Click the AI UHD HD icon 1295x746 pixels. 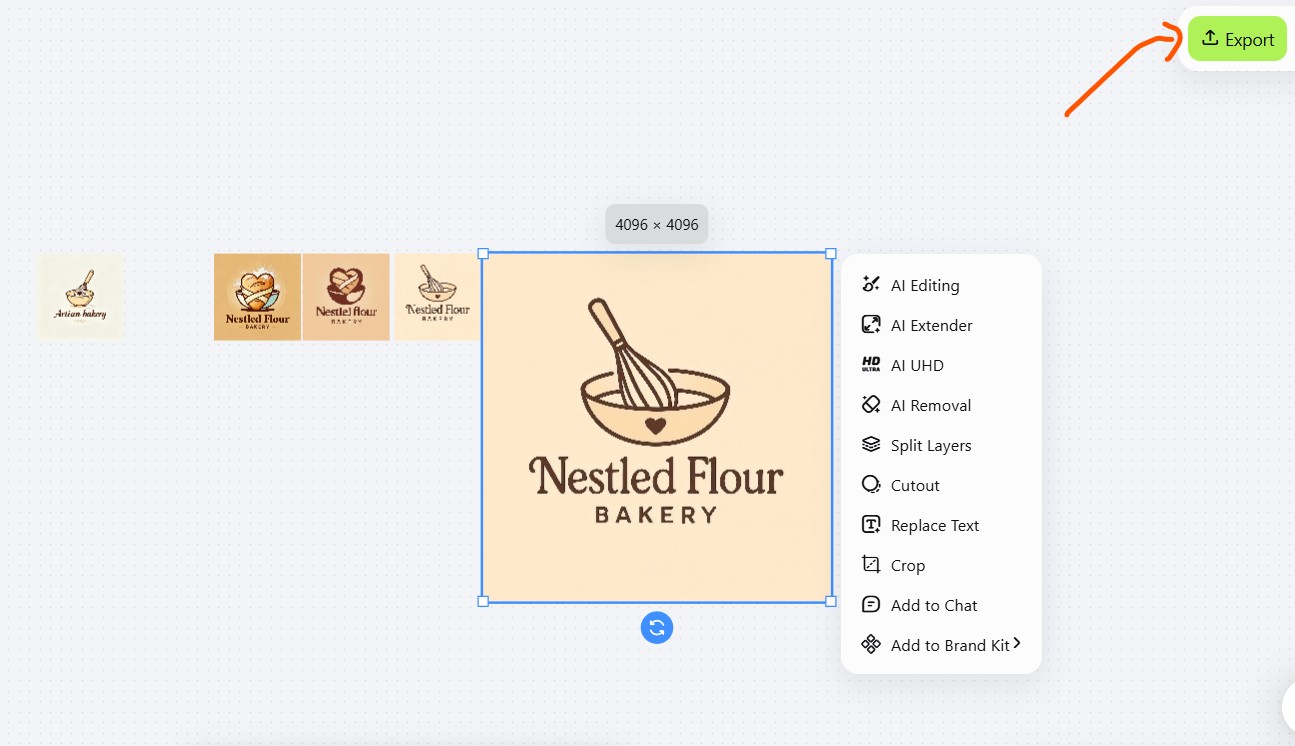tap(871, 365)
